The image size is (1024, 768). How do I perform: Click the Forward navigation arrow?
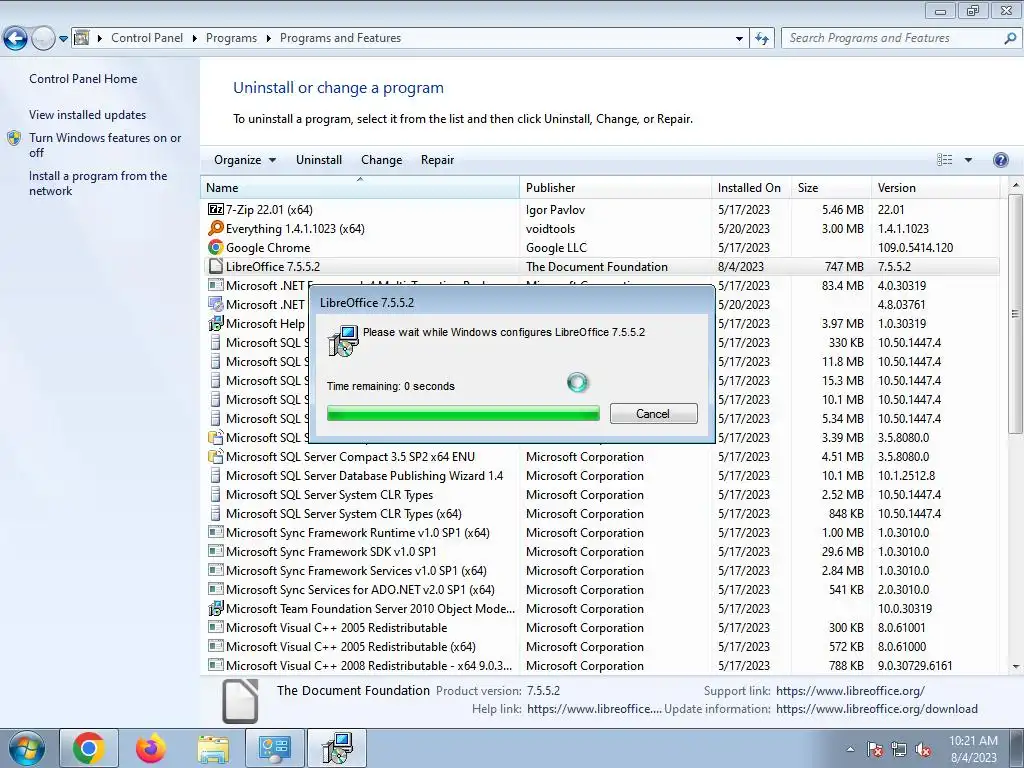pos(43,39)
